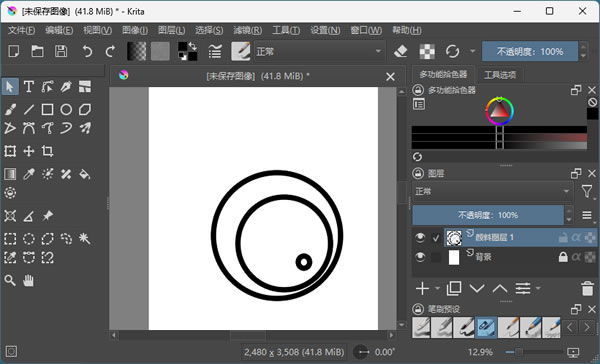The width and height of the screenshot is (600, 364).
Task: Select the Color Sampler eyedropper tool
Action: pos(29,174)
